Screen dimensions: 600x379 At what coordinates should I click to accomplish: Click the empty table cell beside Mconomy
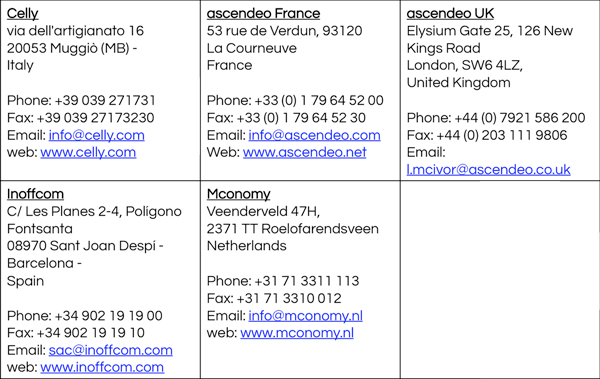pos(500,279)
